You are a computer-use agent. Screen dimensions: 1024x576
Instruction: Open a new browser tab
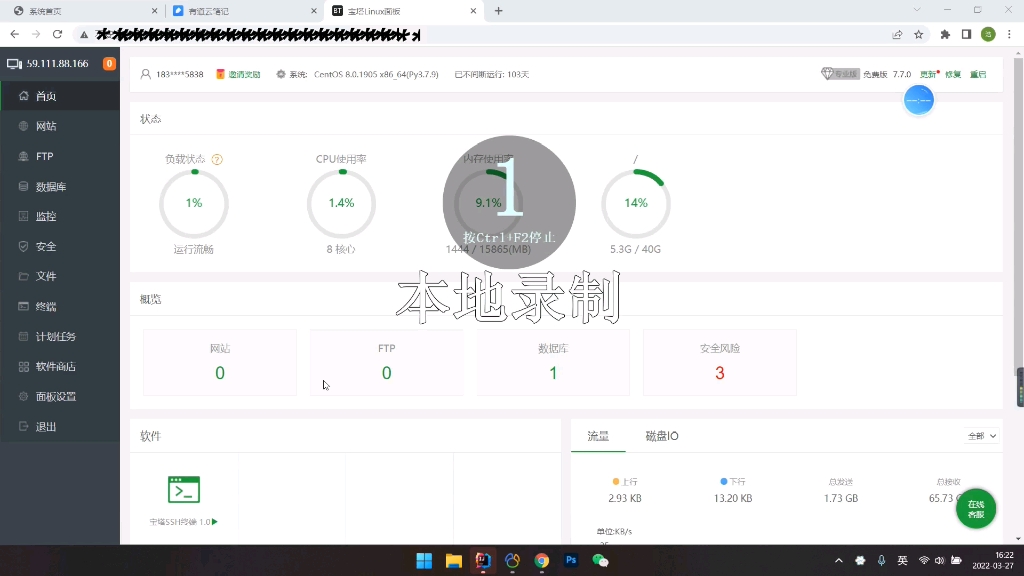click(498, 11)
